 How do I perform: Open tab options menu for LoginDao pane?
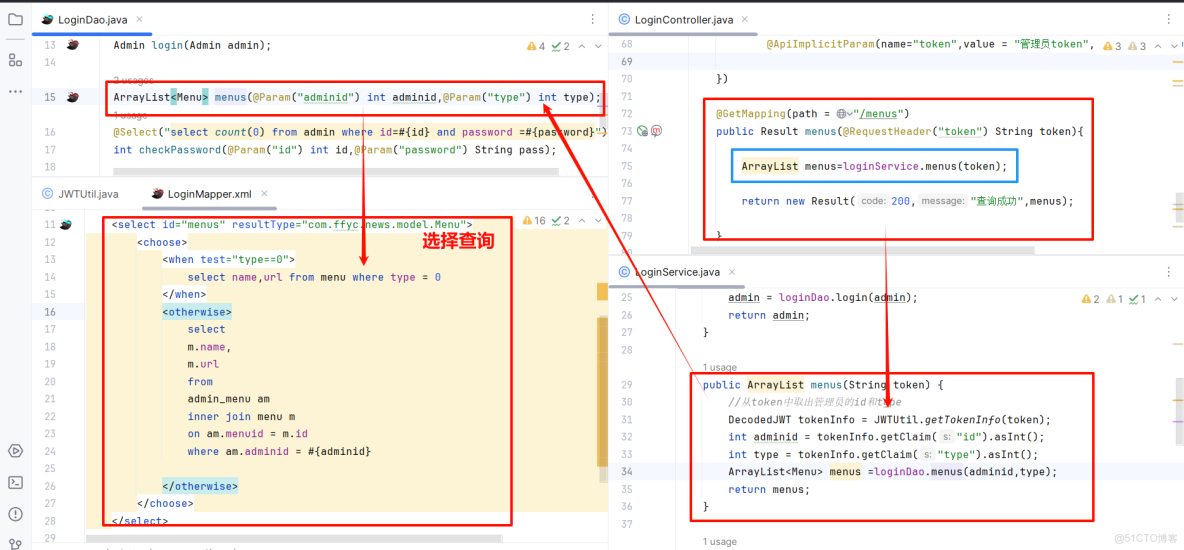pos(593,20)
